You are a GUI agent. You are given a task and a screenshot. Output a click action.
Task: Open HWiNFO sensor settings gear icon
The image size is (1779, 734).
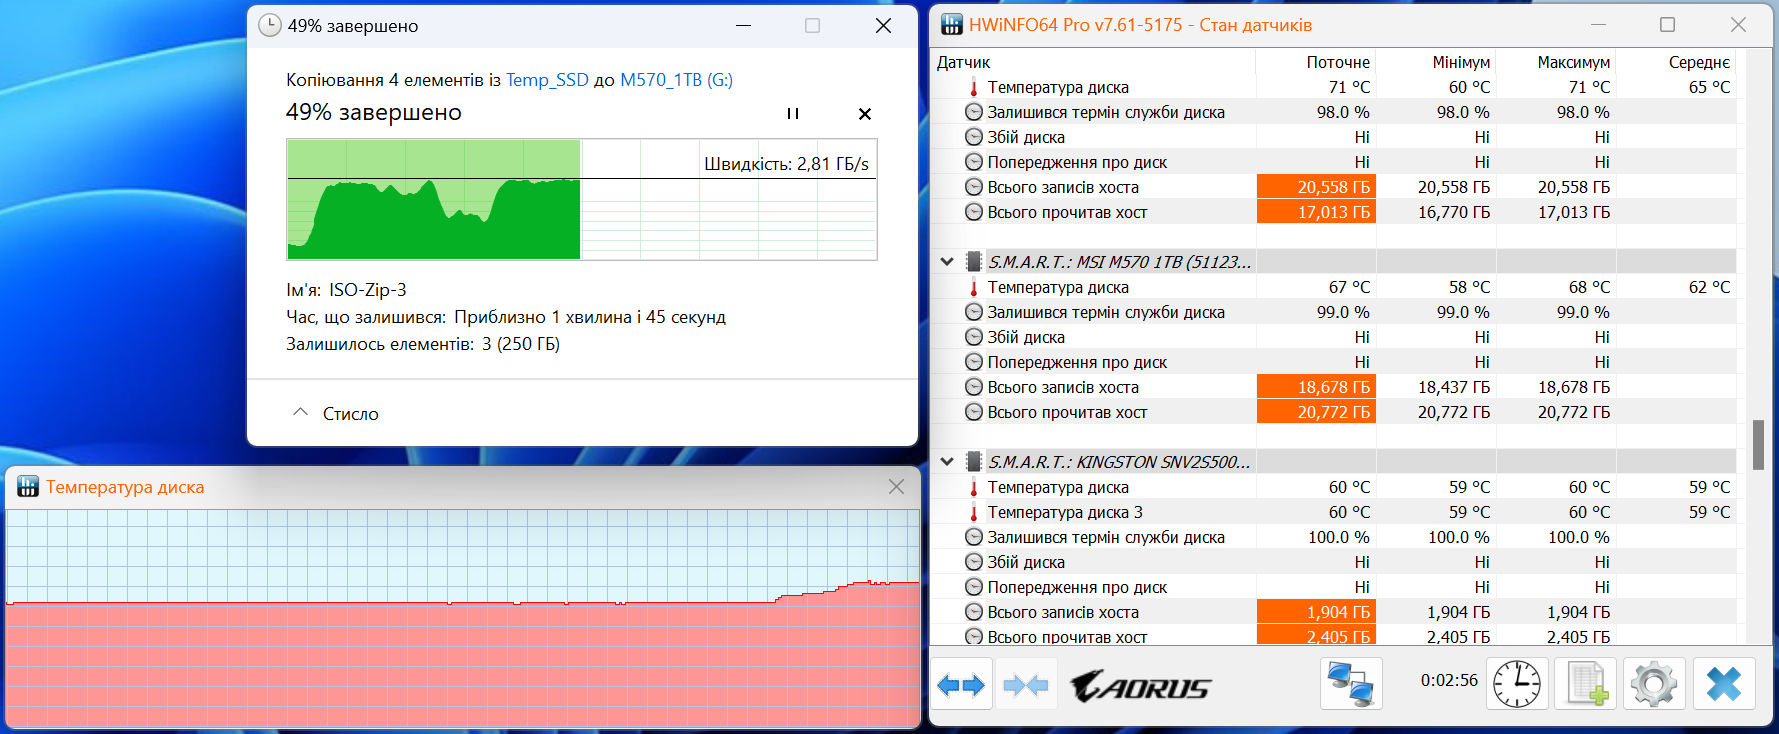pyautogui.click(x=1654, y=685)
